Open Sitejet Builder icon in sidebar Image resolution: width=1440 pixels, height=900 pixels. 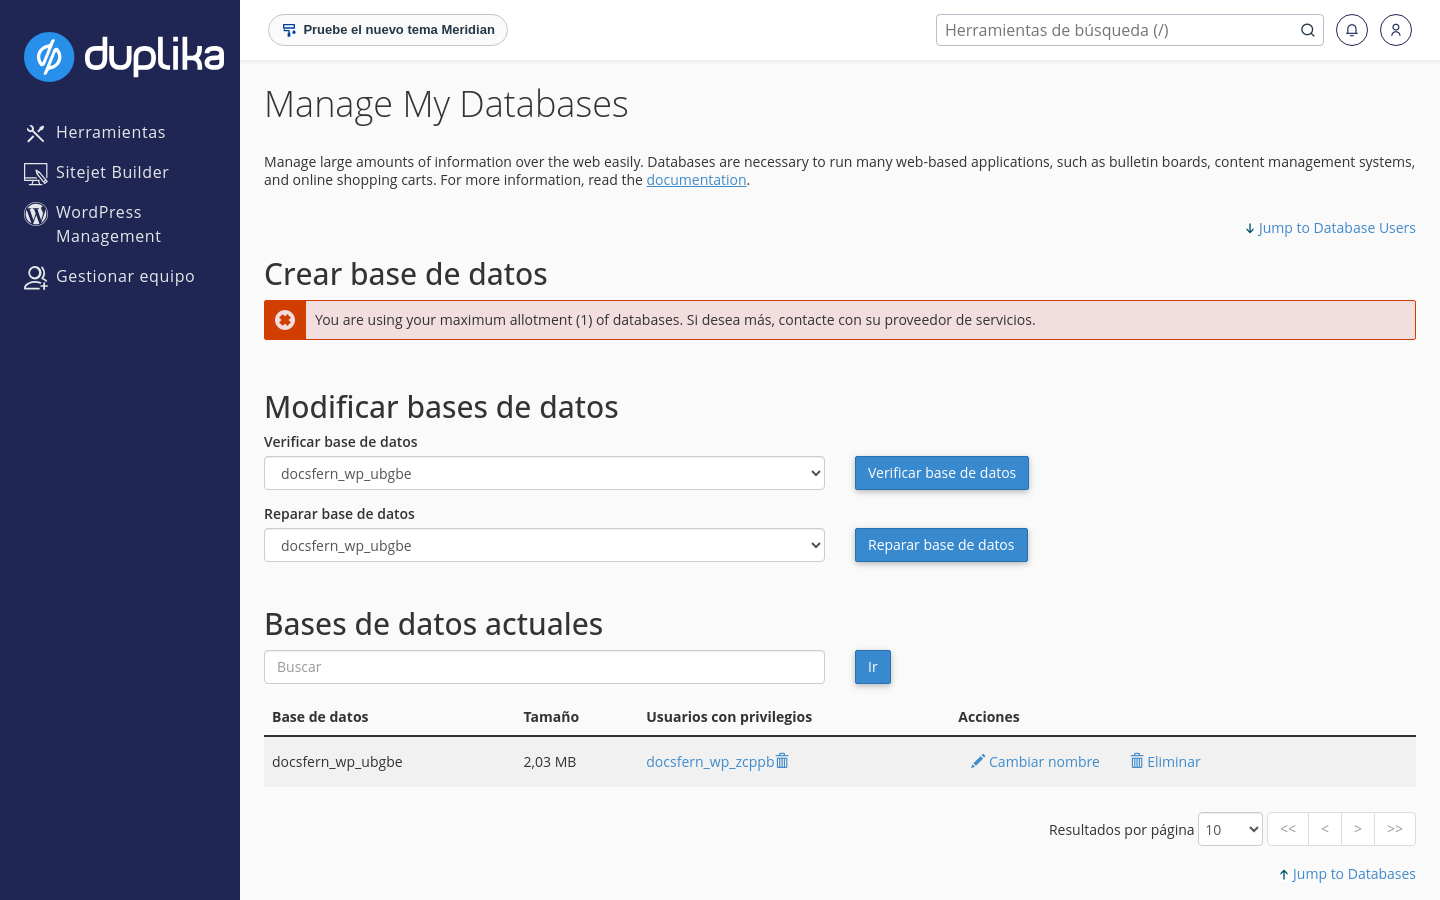pyautogui.click(x=36, y=174)
